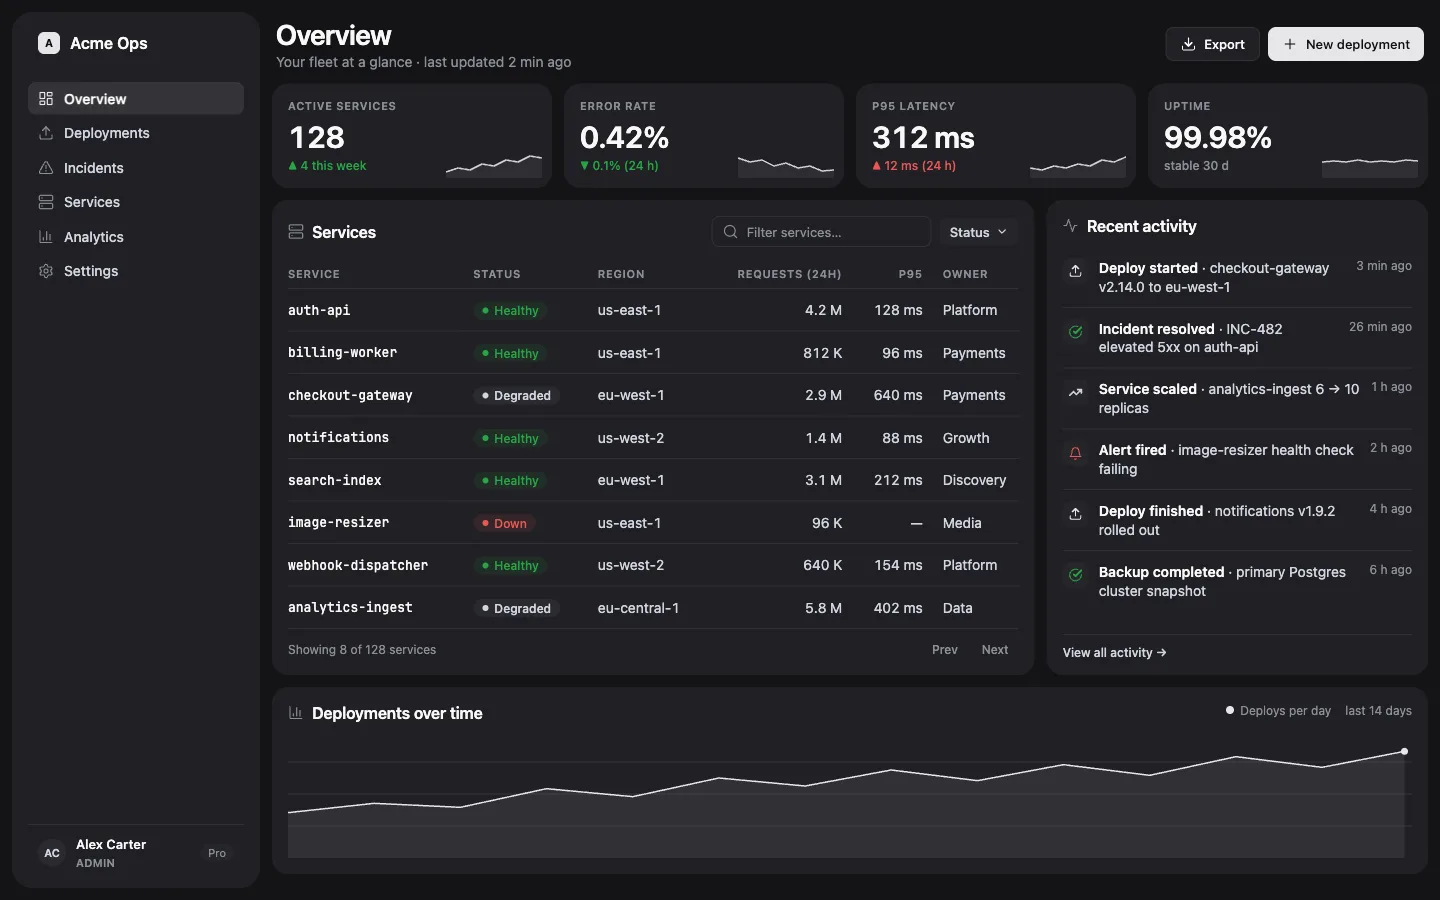Click the Incident resolved check icon
This screenshot has width=1440, height=900.
click(x=1076, y=332)
